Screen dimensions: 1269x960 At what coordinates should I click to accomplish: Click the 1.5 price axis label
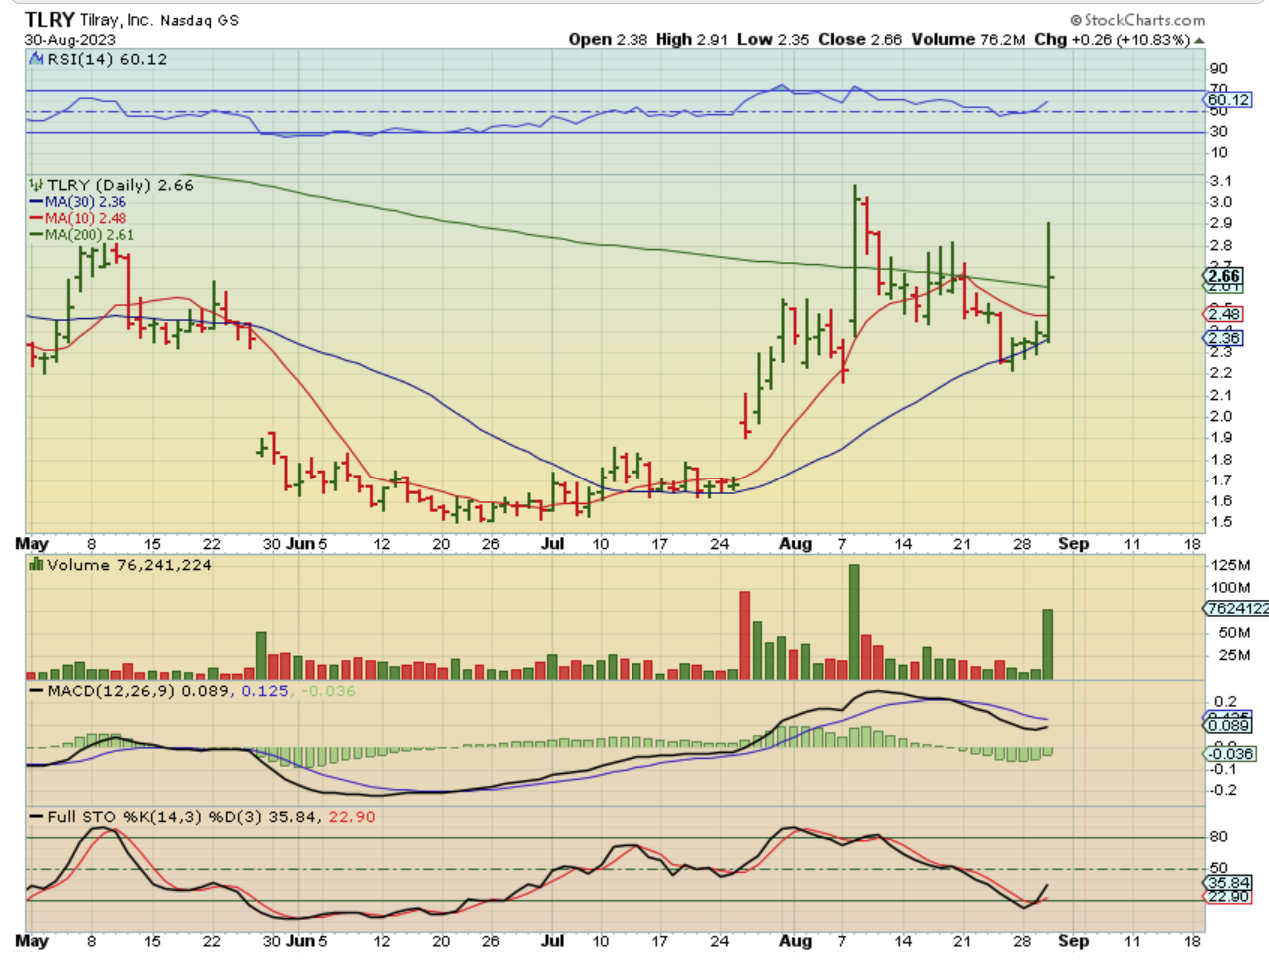pos(1220,522)
